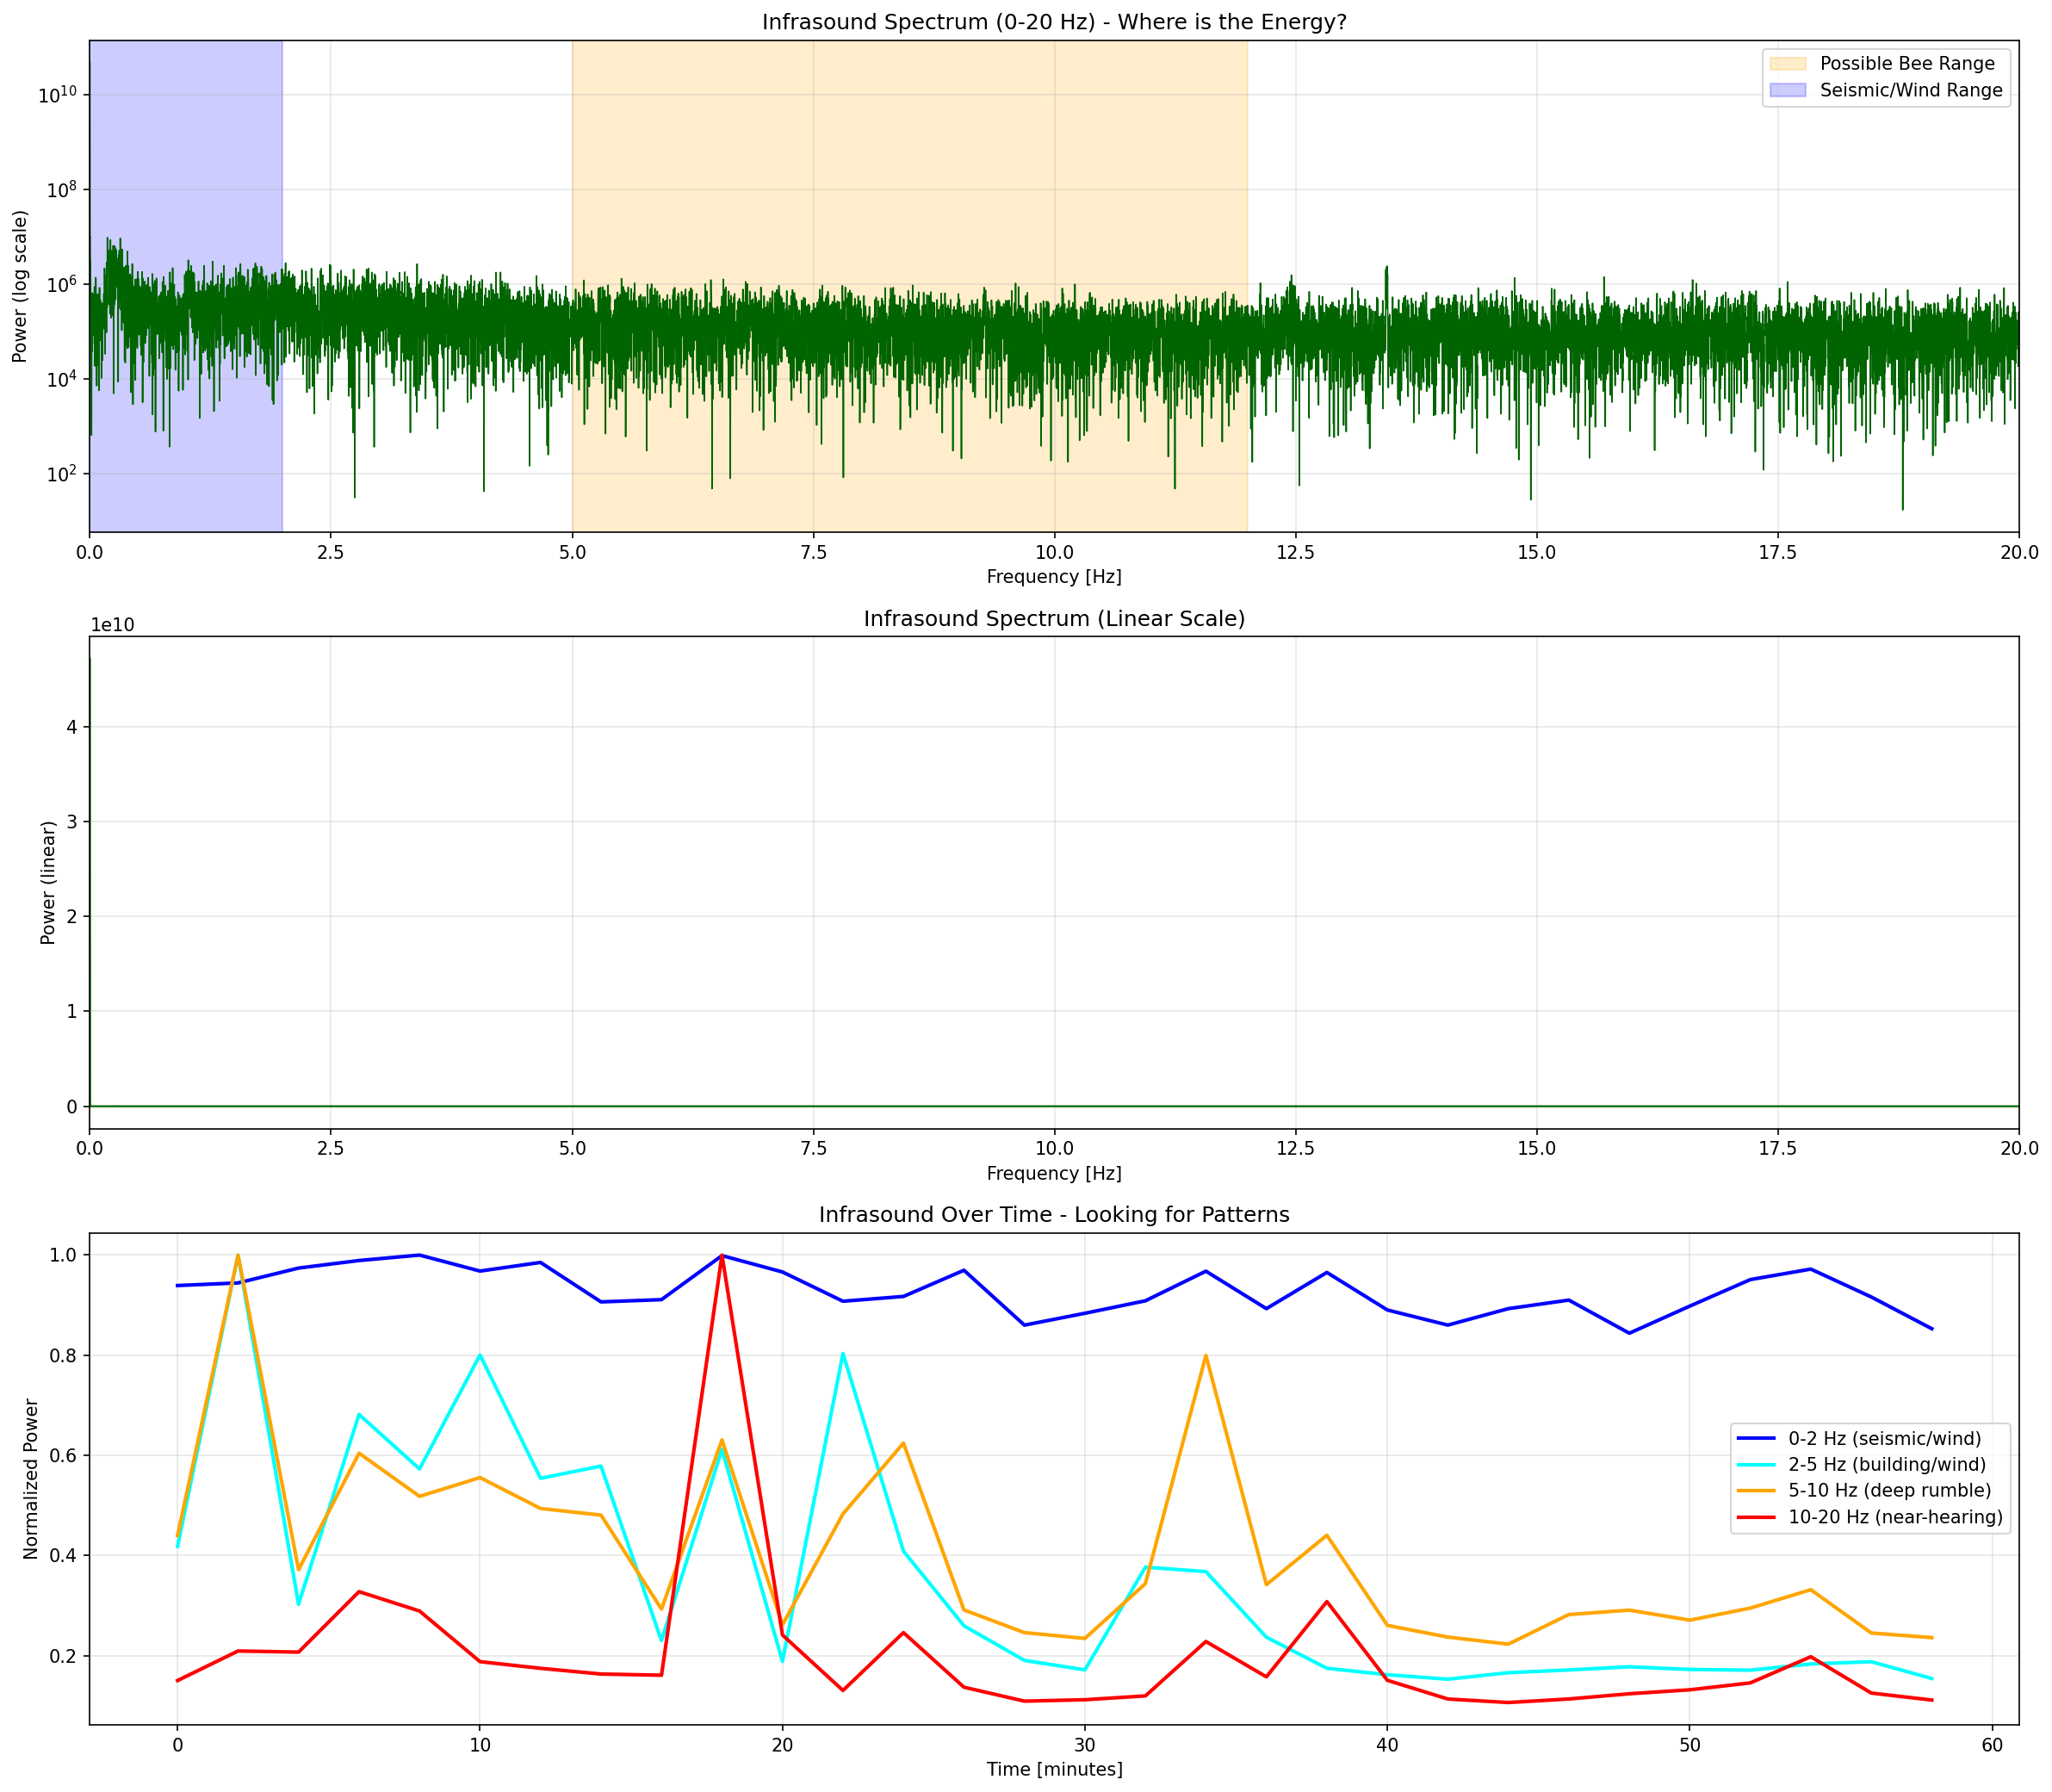This screenshot has width=2052, height=1792.
Task: Click the Seismic/Wind Range blue legend swatch
Action: coord(1787,90)
